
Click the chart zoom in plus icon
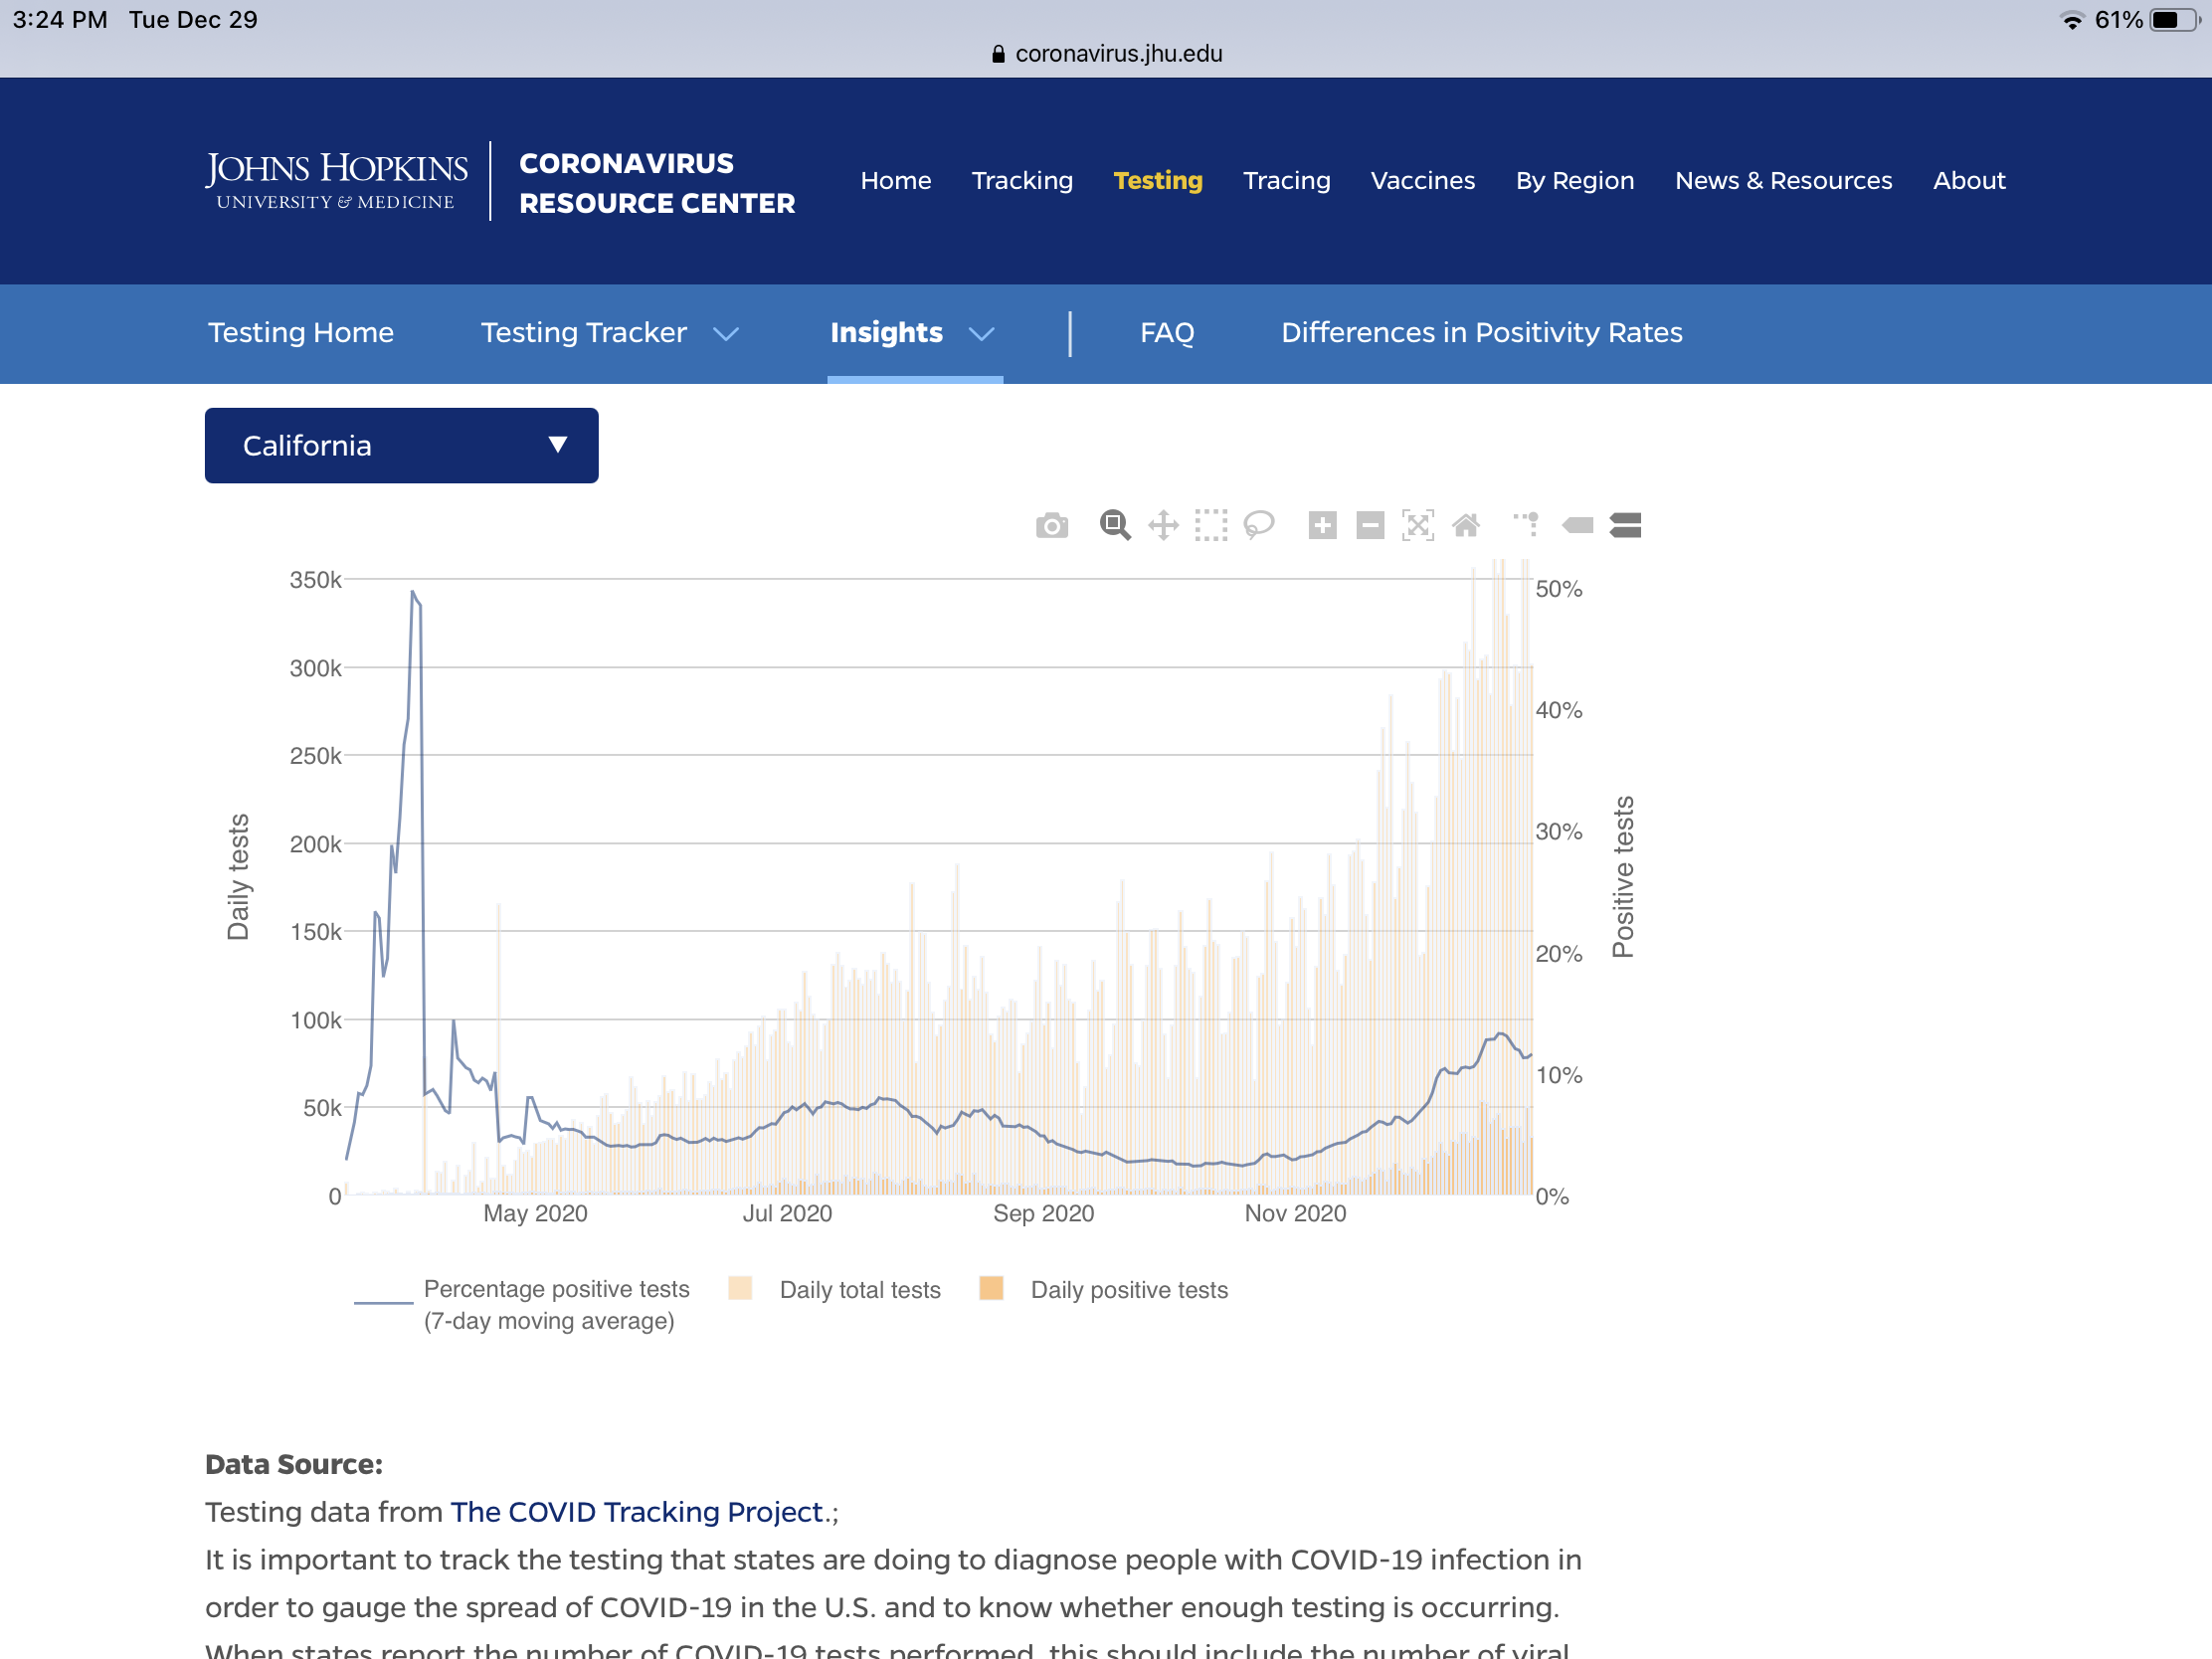[1322, 525]
